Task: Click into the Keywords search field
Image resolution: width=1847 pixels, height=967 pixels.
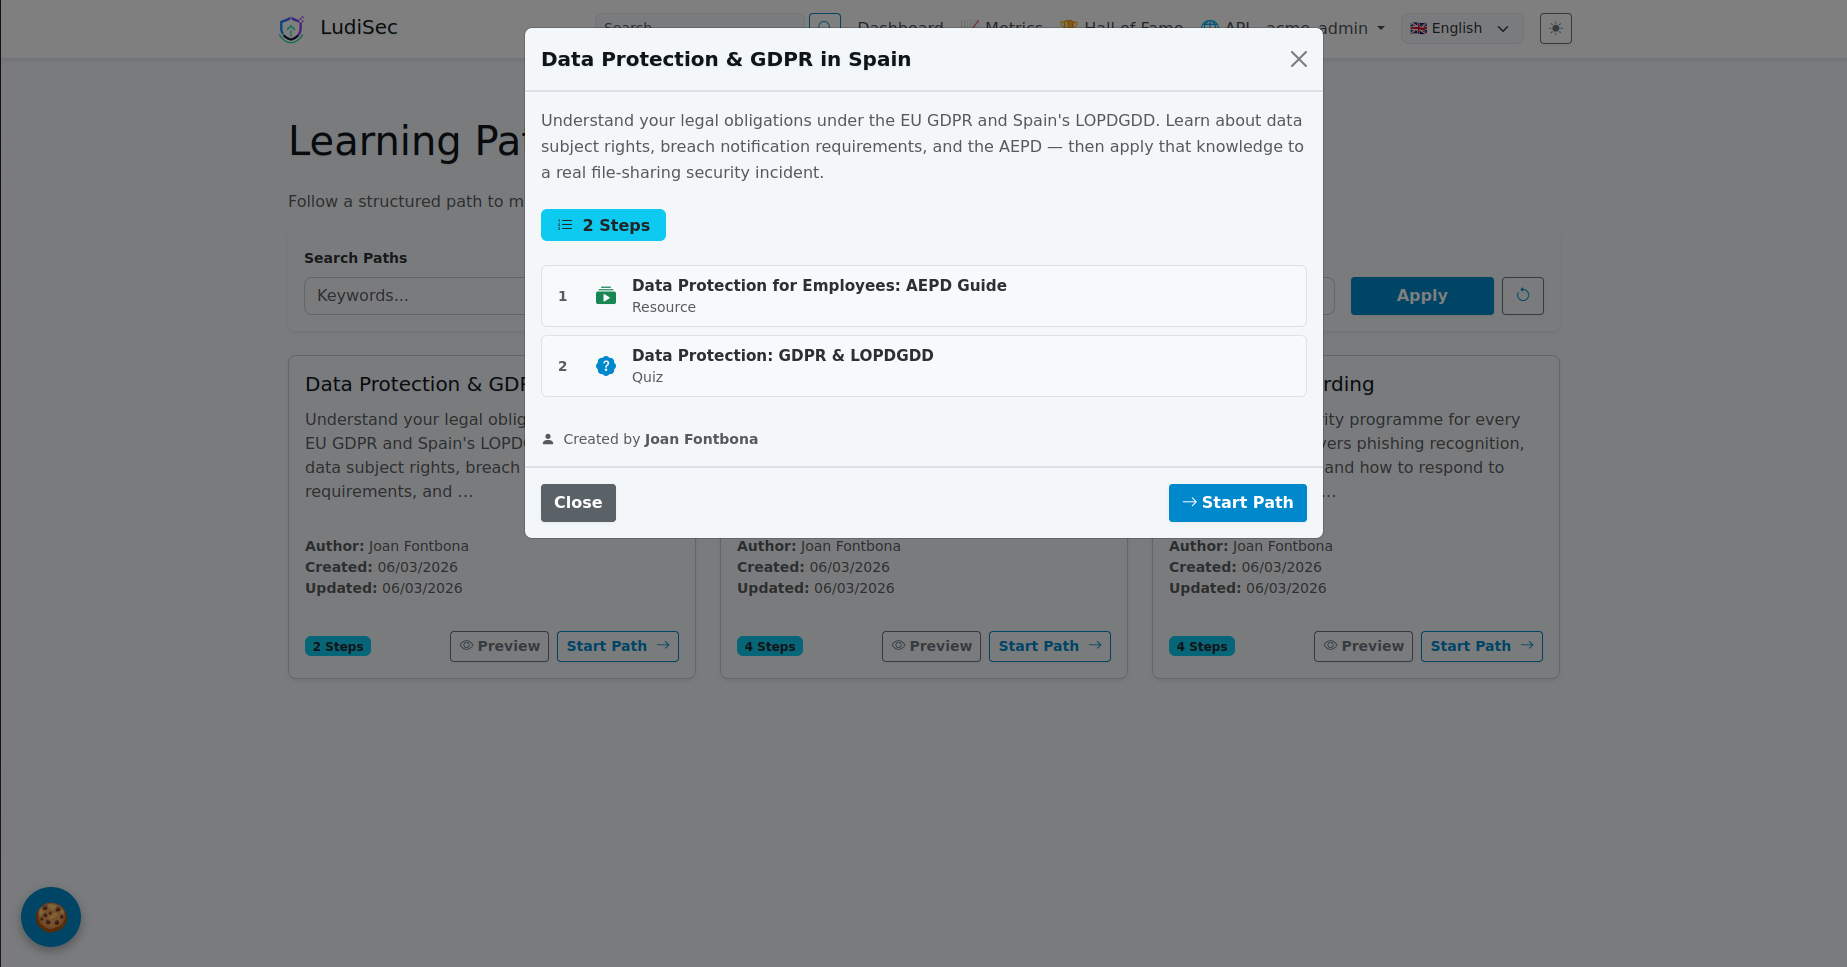Action: pos(415,296)
